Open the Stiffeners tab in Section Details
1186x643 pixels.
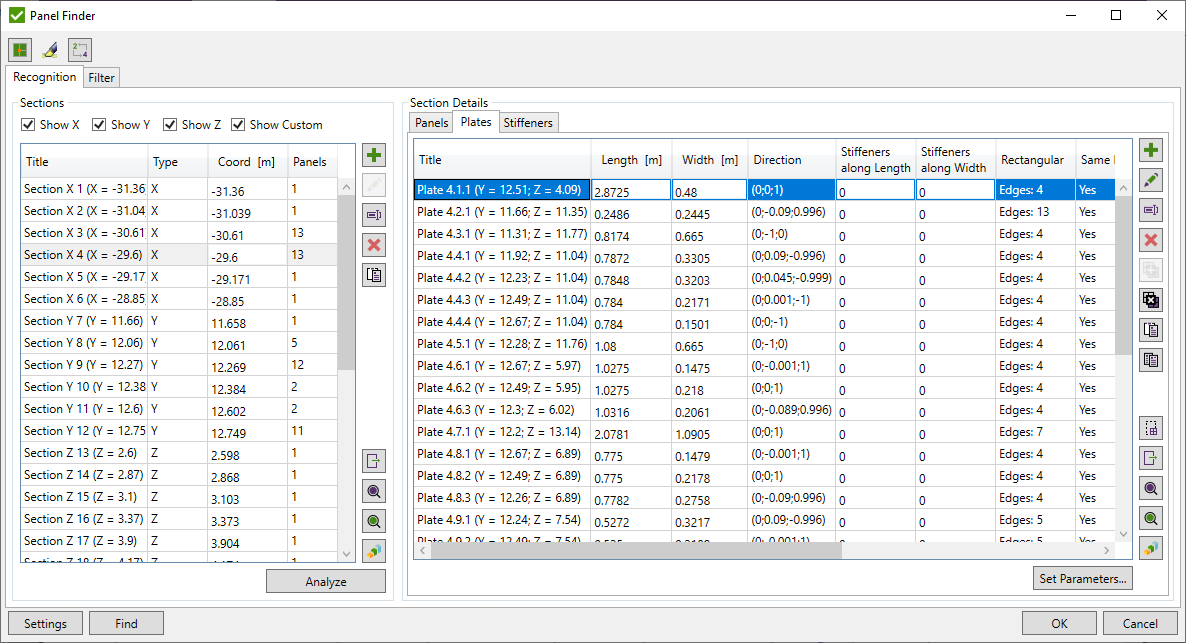(528, 122)
